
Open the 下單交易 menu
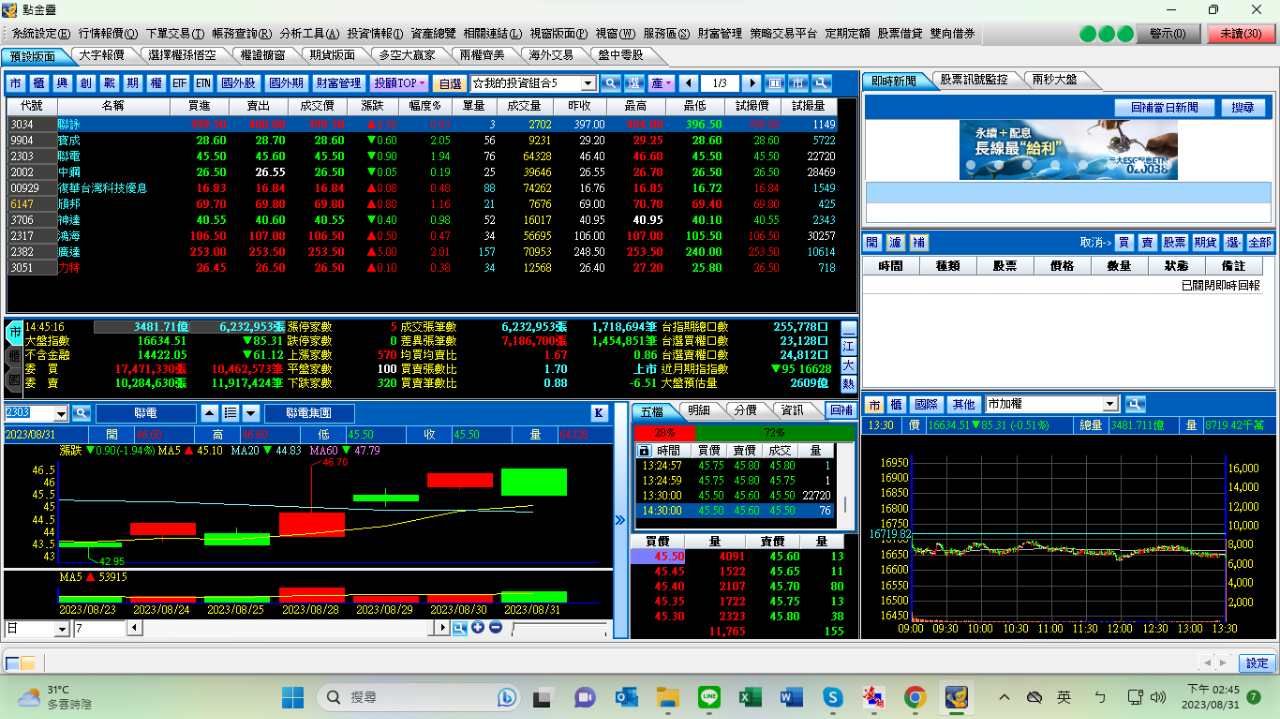pos(175,34)
